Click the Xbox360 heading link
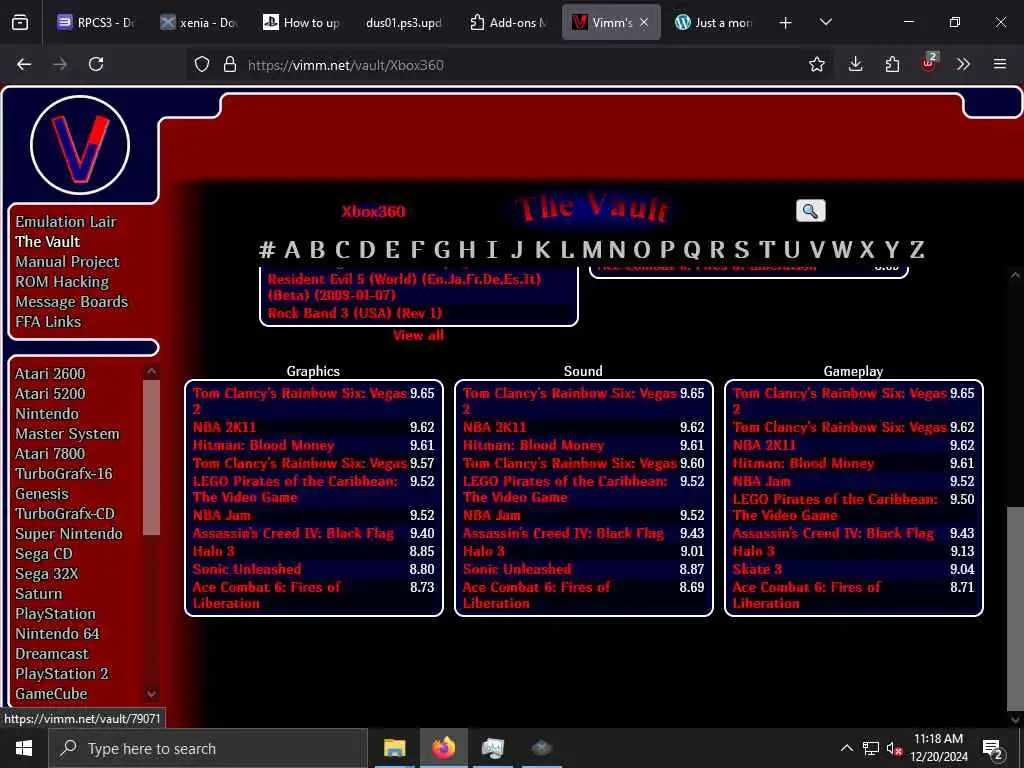The image size is (1024, 768). pyautogui.click(x=374, y=212)
